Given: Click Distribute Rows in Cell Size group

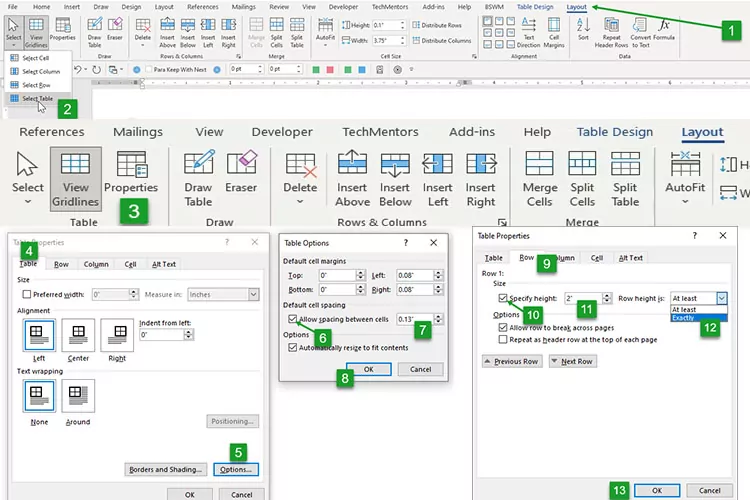Looking at the screenshot, I should [437, 25].
